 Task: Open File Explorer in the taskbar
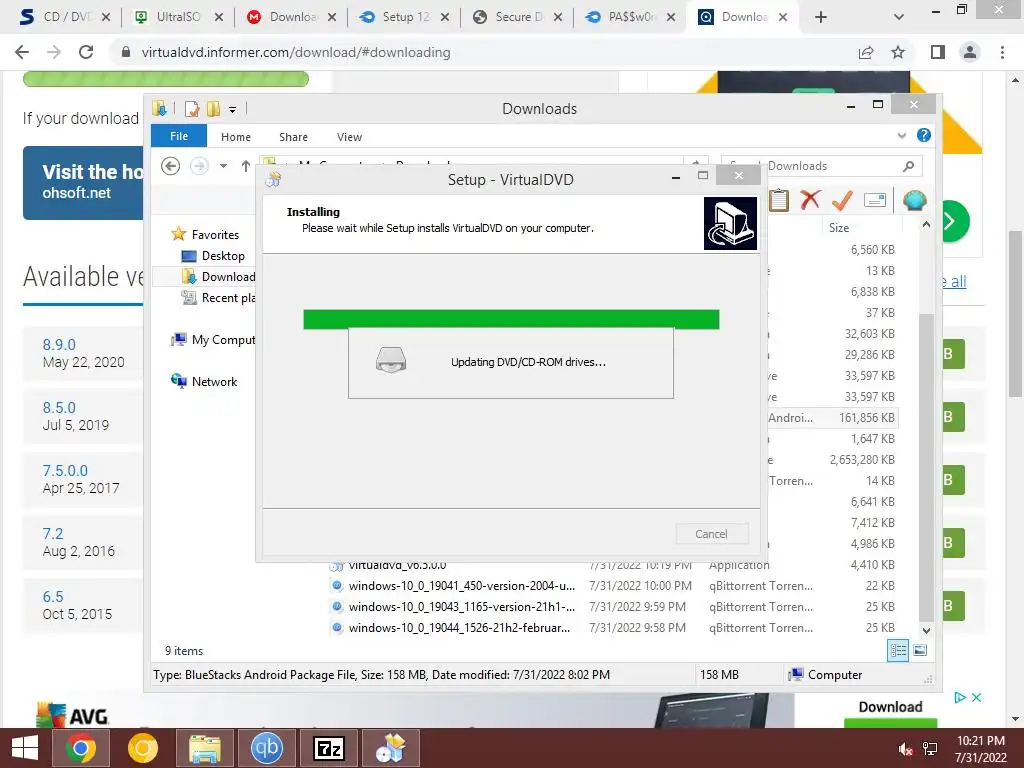pos(205,748)
